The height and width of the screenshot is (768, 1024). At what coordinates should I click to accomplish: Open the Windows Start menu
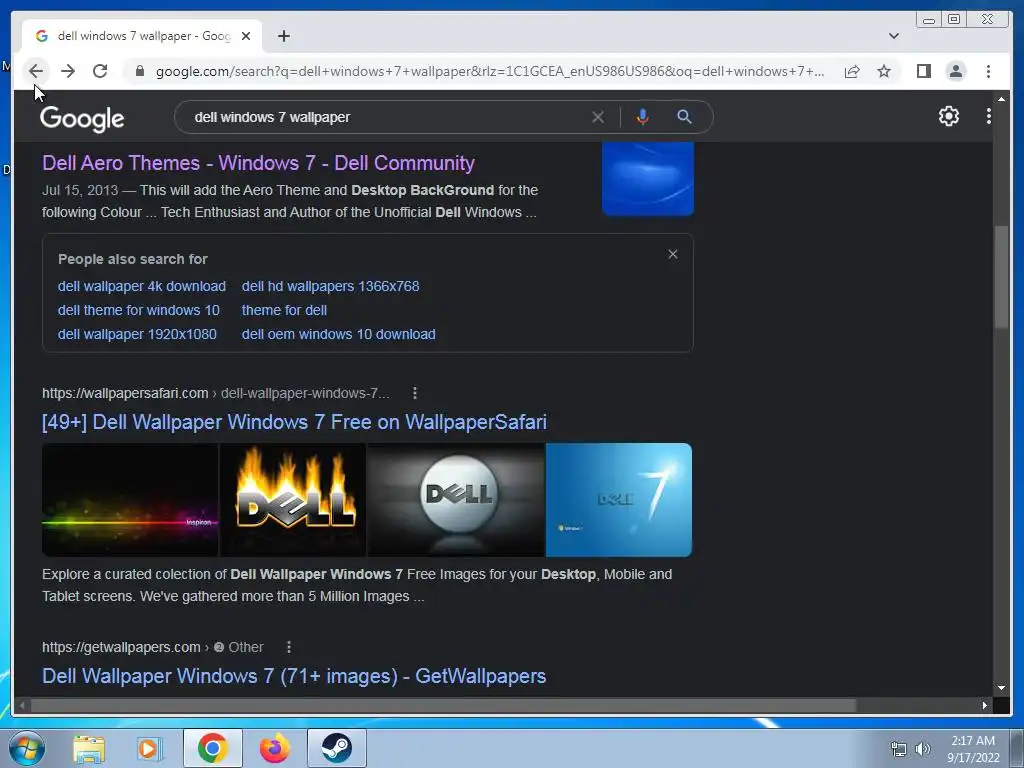[27, 748]
